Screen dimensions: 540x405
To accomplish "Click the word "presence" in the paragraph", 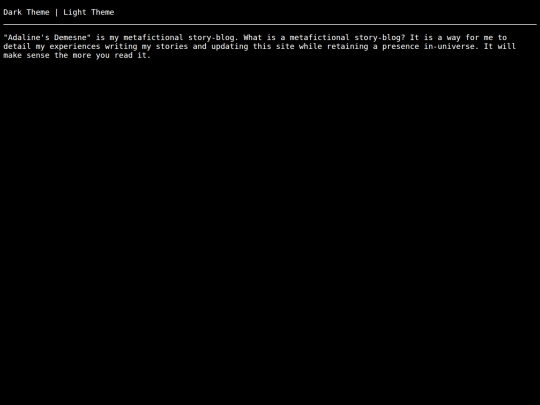I will [x=401, y=46].
